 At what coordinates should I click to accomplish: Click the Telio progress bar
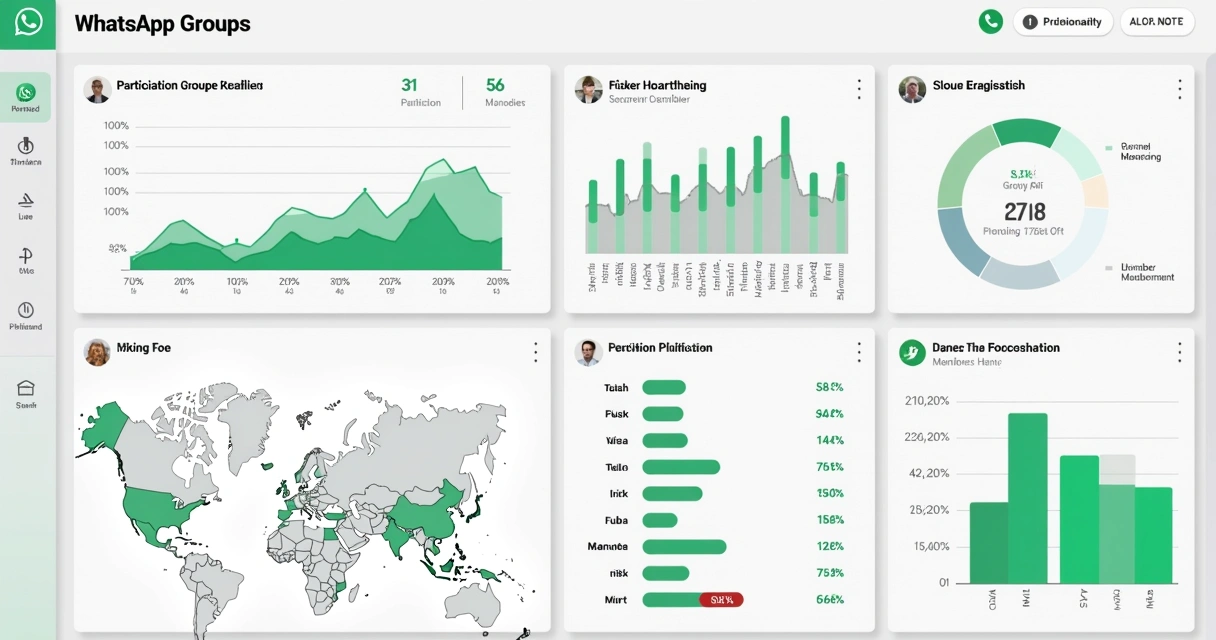click(681, 467)
